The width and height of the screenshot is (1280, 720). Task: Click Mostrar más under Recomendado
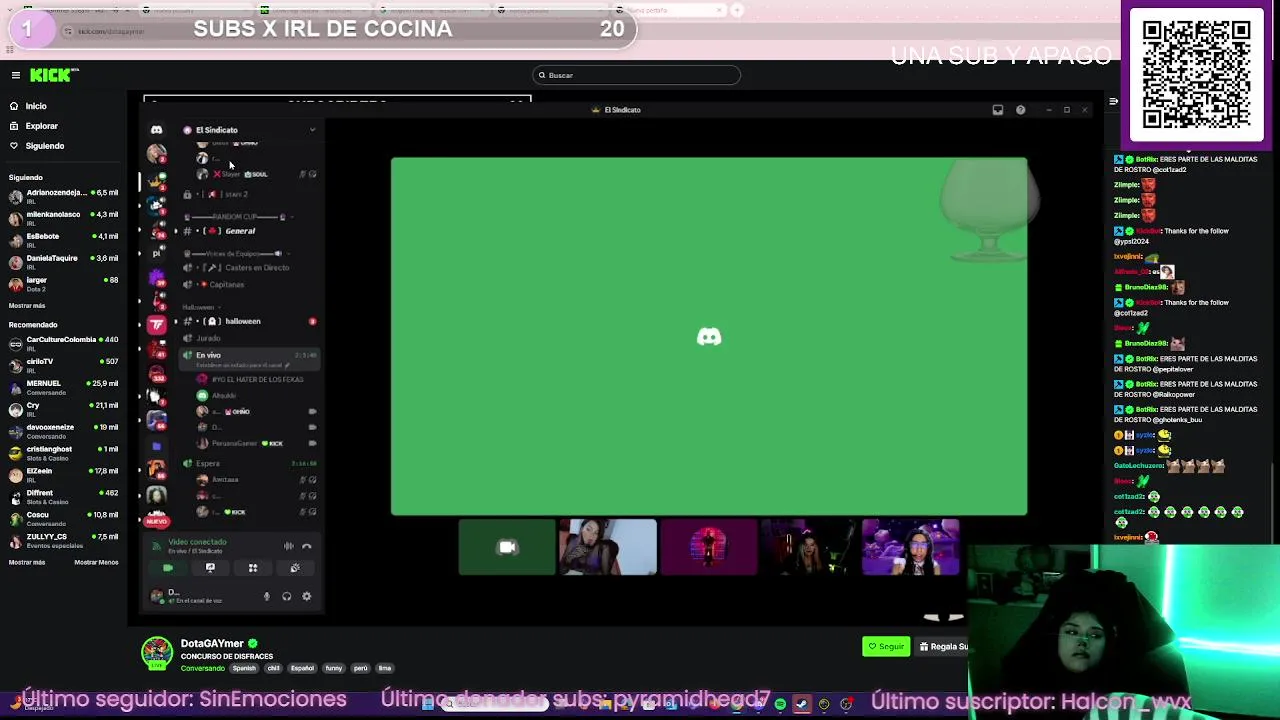(x=27, y=563)
